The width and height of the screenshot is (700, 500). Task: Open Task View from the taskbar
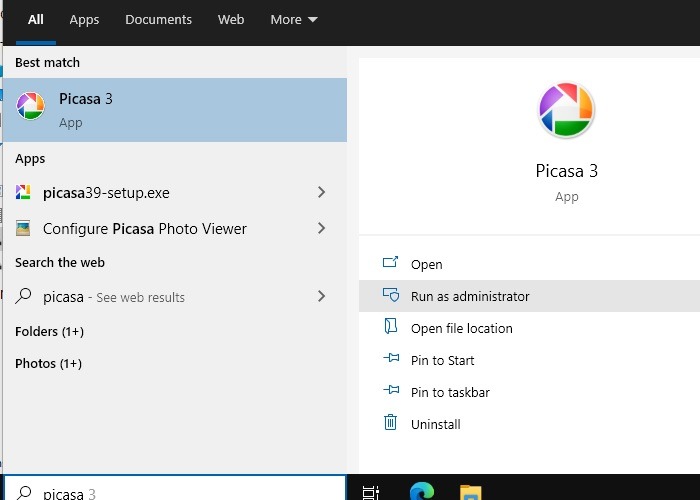371,492
